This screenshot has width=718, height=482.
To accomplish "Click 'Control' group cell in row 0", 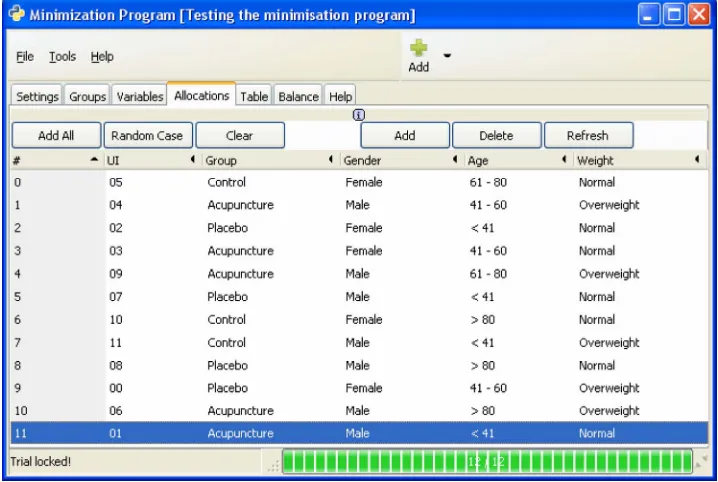I will (x=226, y=182).
